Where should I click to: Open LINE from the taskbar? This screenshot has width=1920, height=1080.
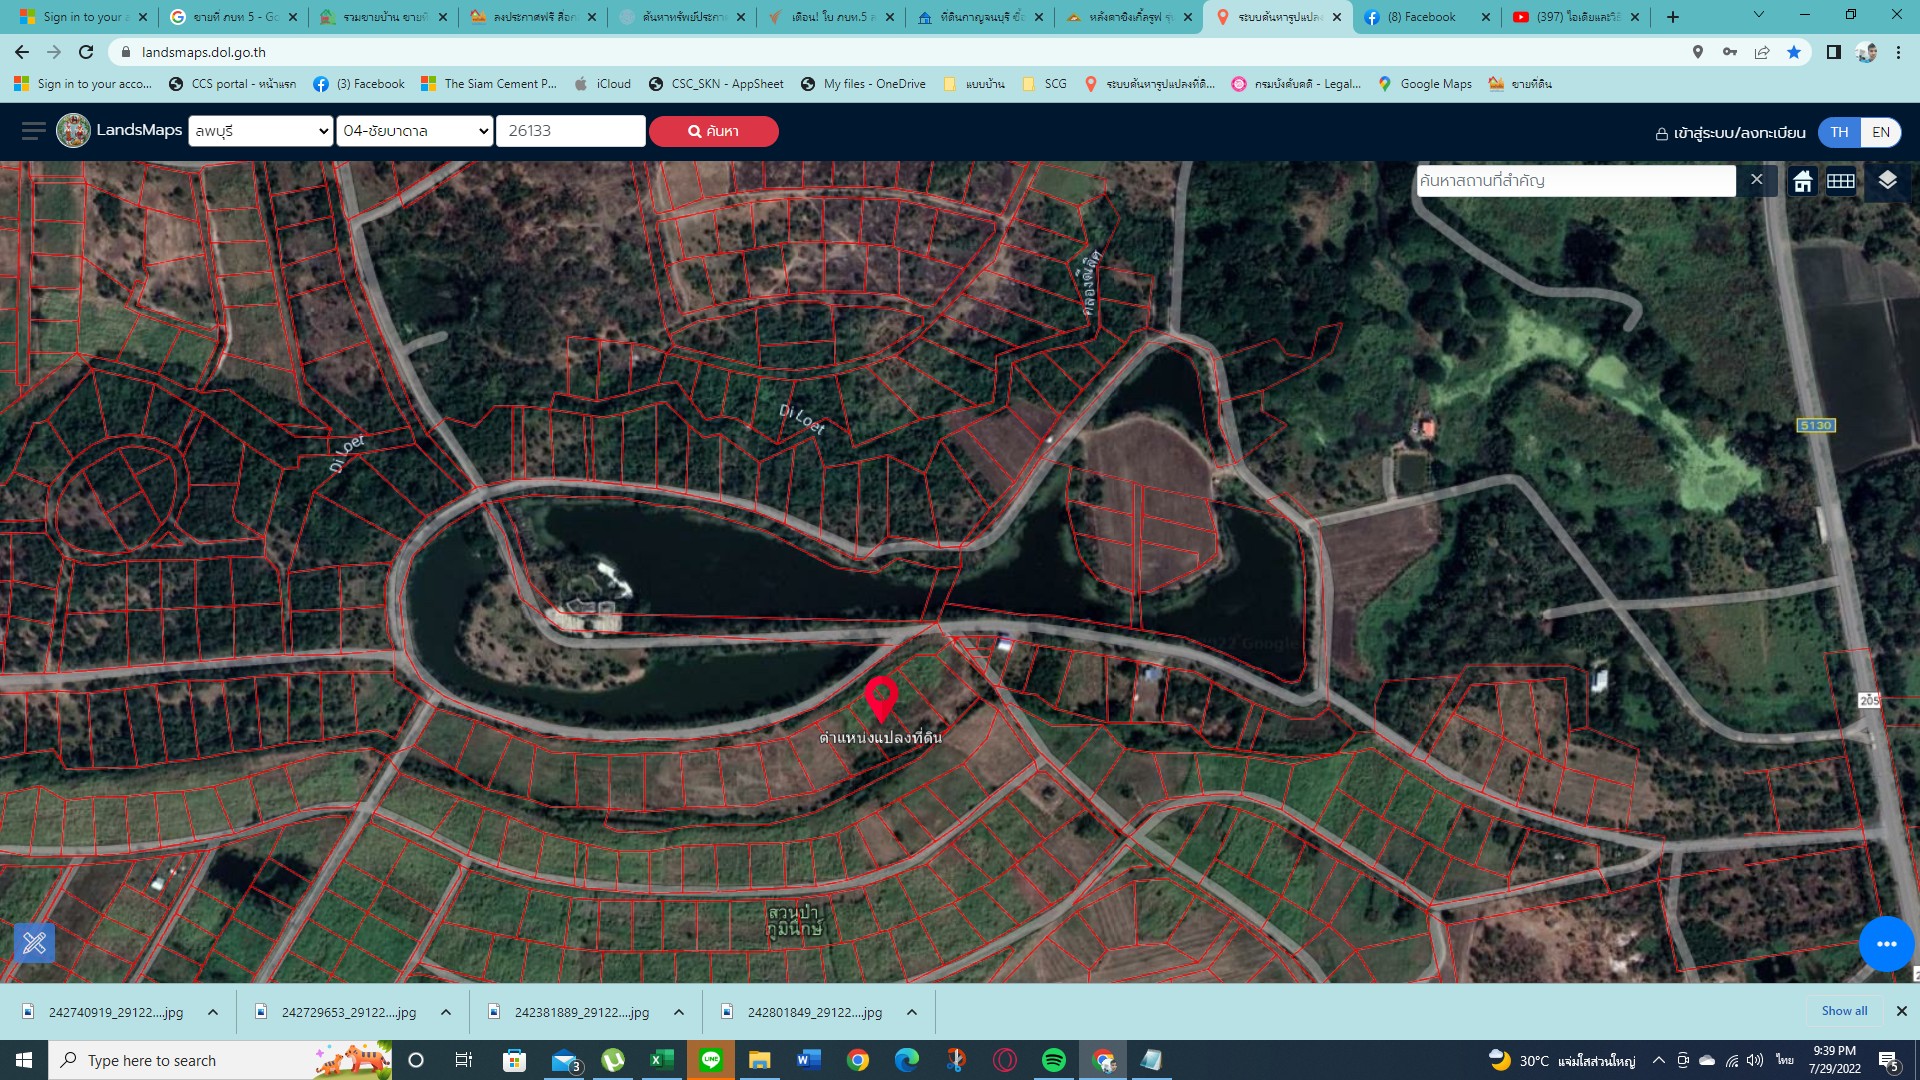[x=711, y=1059]
